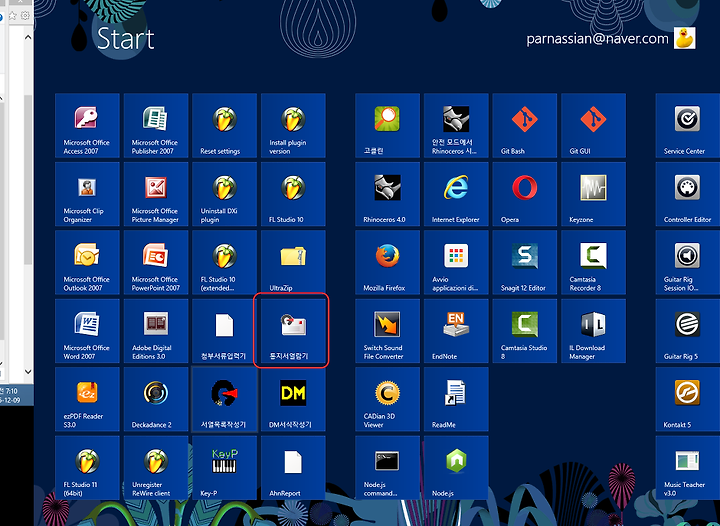Launch the Opera browser

[x=524, y=194]
